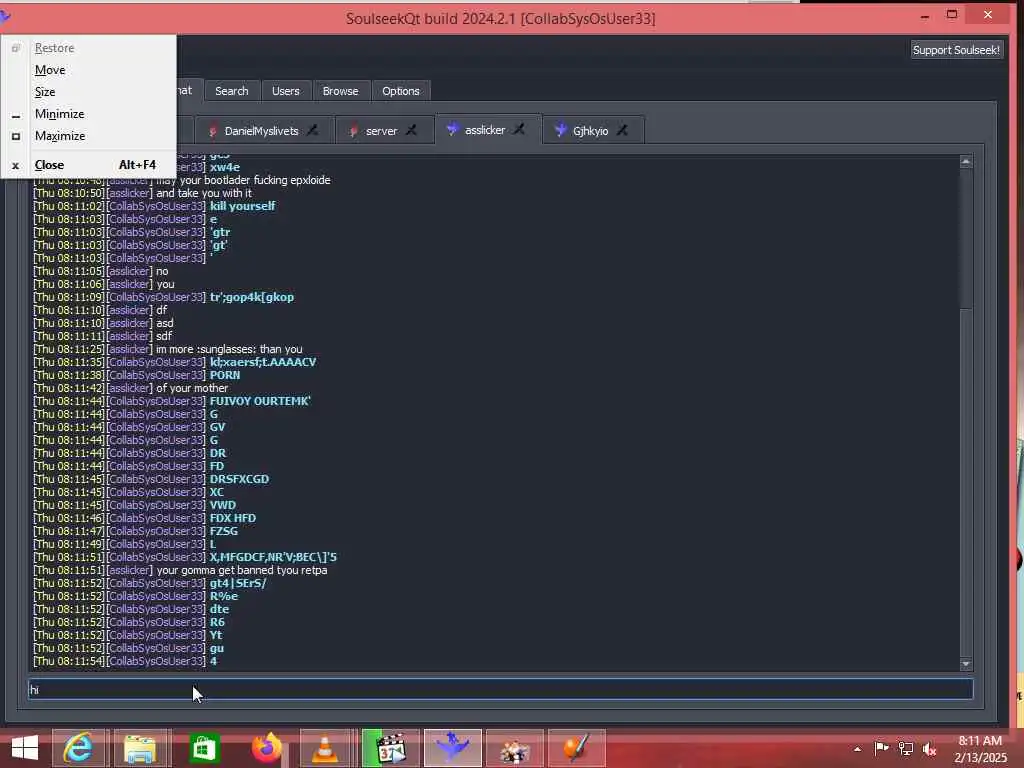The image size is (1024, 768).
Task: Choose Close Alt+F4 in the system menu
Action: coord(89,165)
